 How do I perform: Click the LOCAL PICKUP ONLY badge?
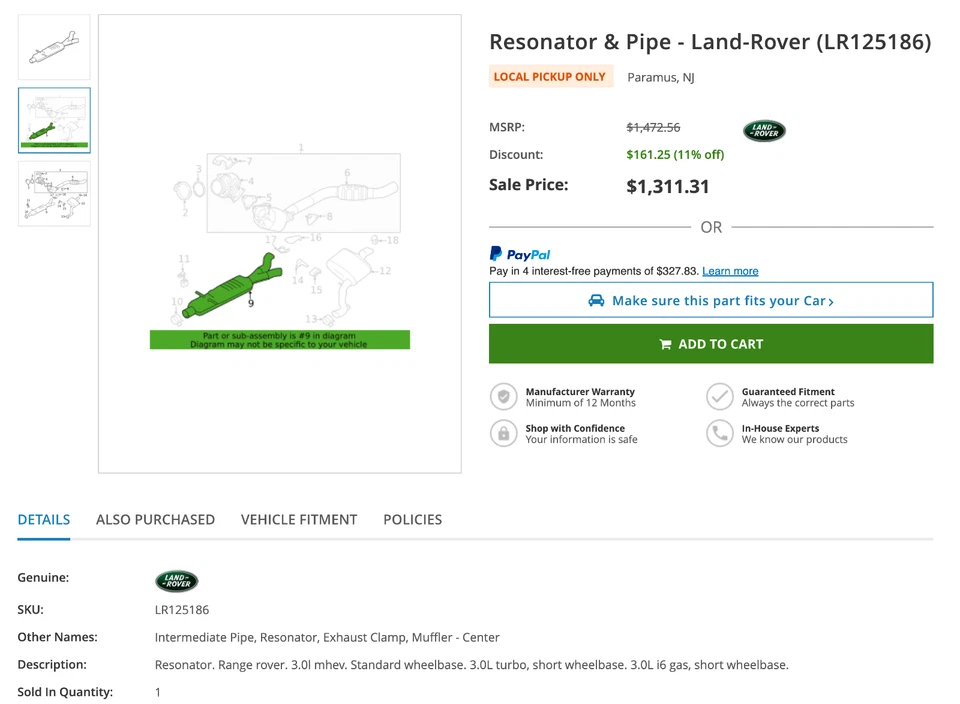551,76
